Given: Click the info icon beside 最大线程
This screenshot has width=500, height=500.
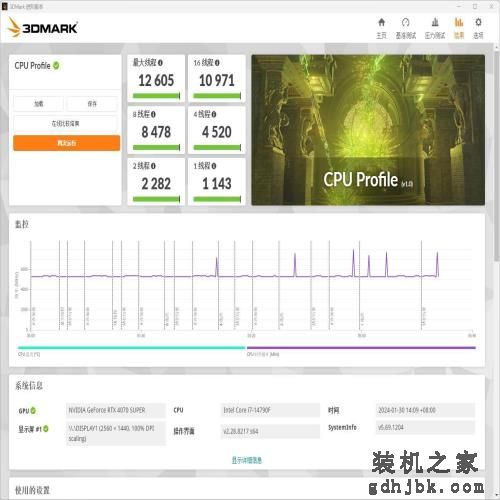Looking at the screenshot, I should click(160, 63).
